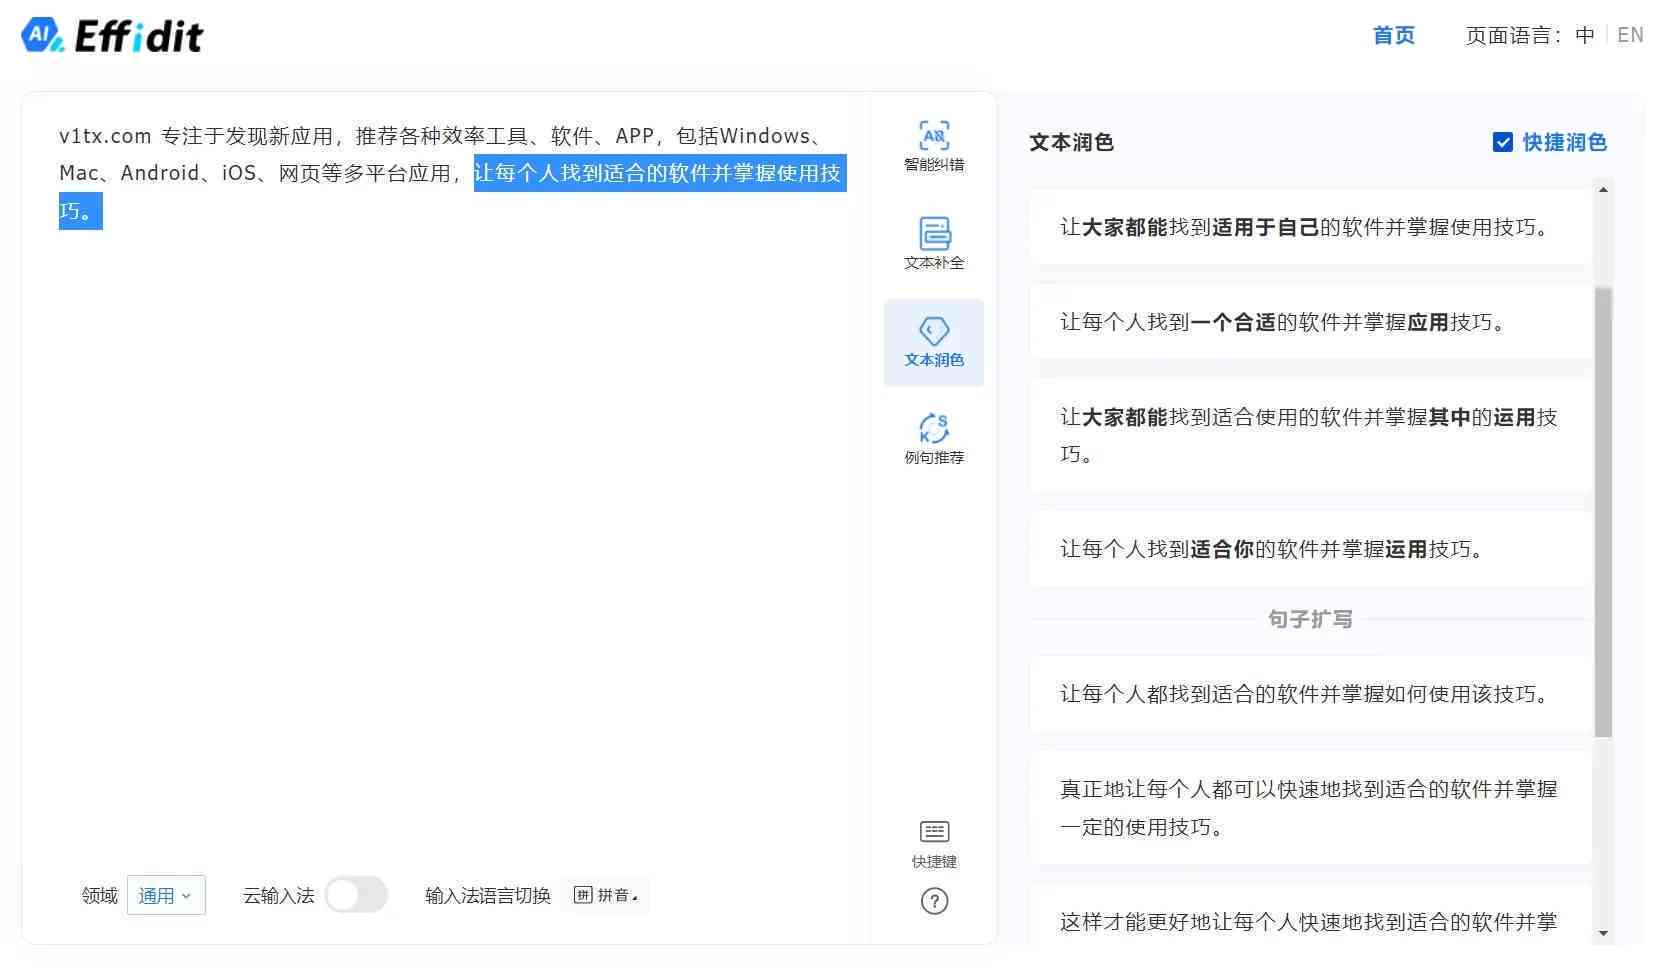Choose suggestion 让大家都能找到适用于自己的软件

pyautogui.click(x=1310, y=227)
